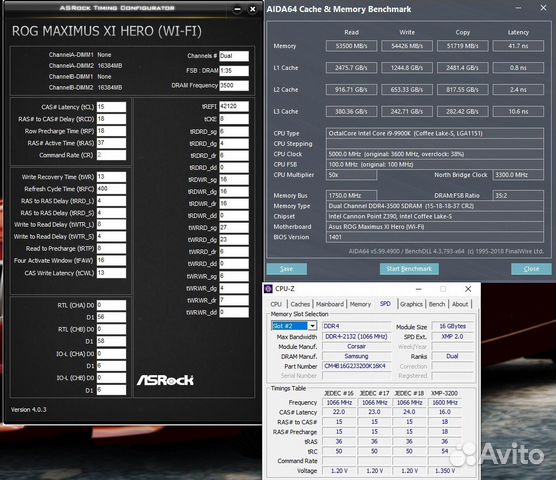Click the DRAM Frequency field showing 3500
Image resolution: width=556 pixels, height=480 pixels.
coord(234,85)
